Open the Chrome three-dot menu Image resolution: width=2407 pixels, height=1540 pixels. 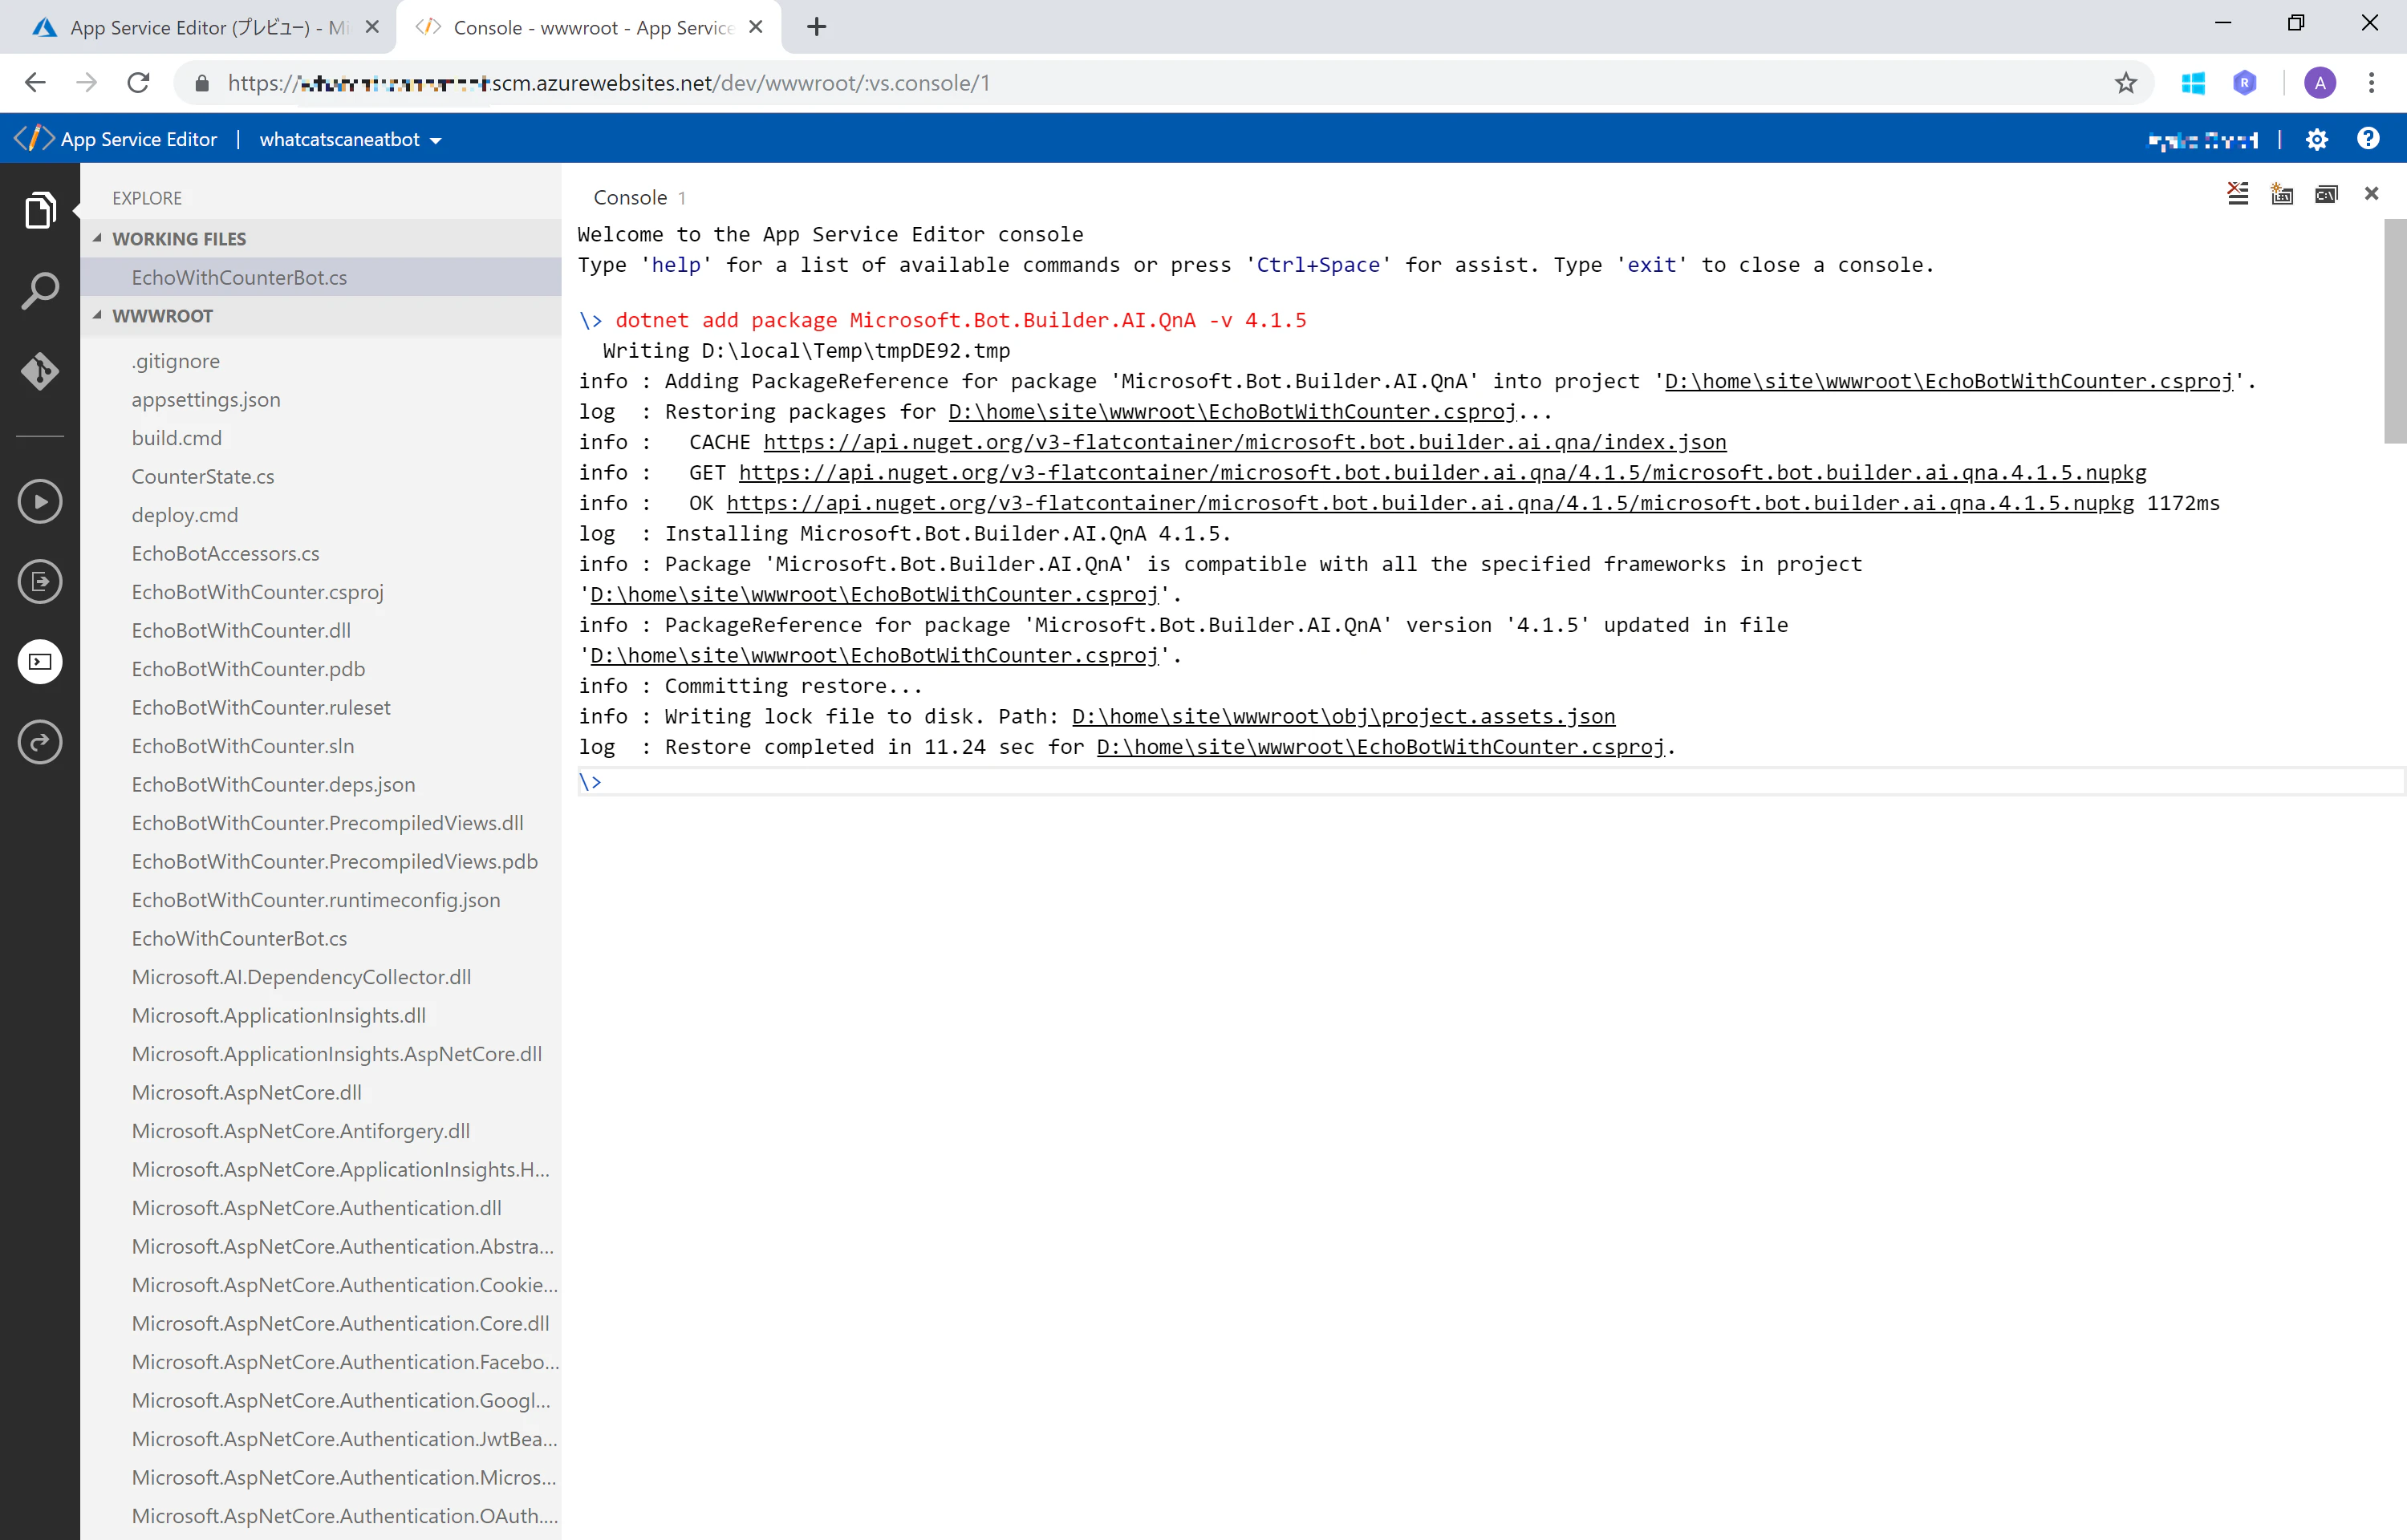coord(2371,83)
